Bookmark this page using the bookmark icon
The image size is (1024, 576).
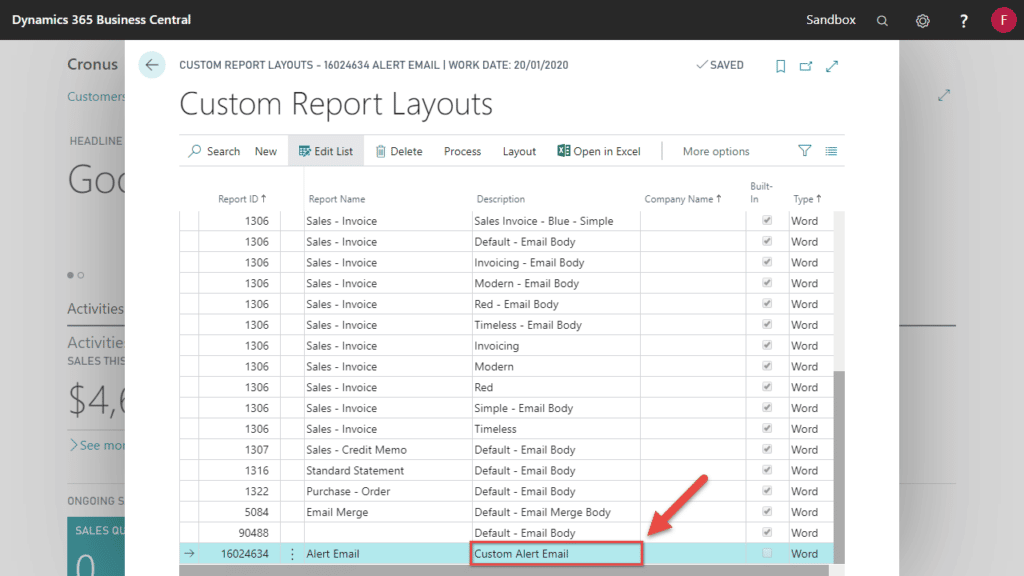click(x=780, y=65)
